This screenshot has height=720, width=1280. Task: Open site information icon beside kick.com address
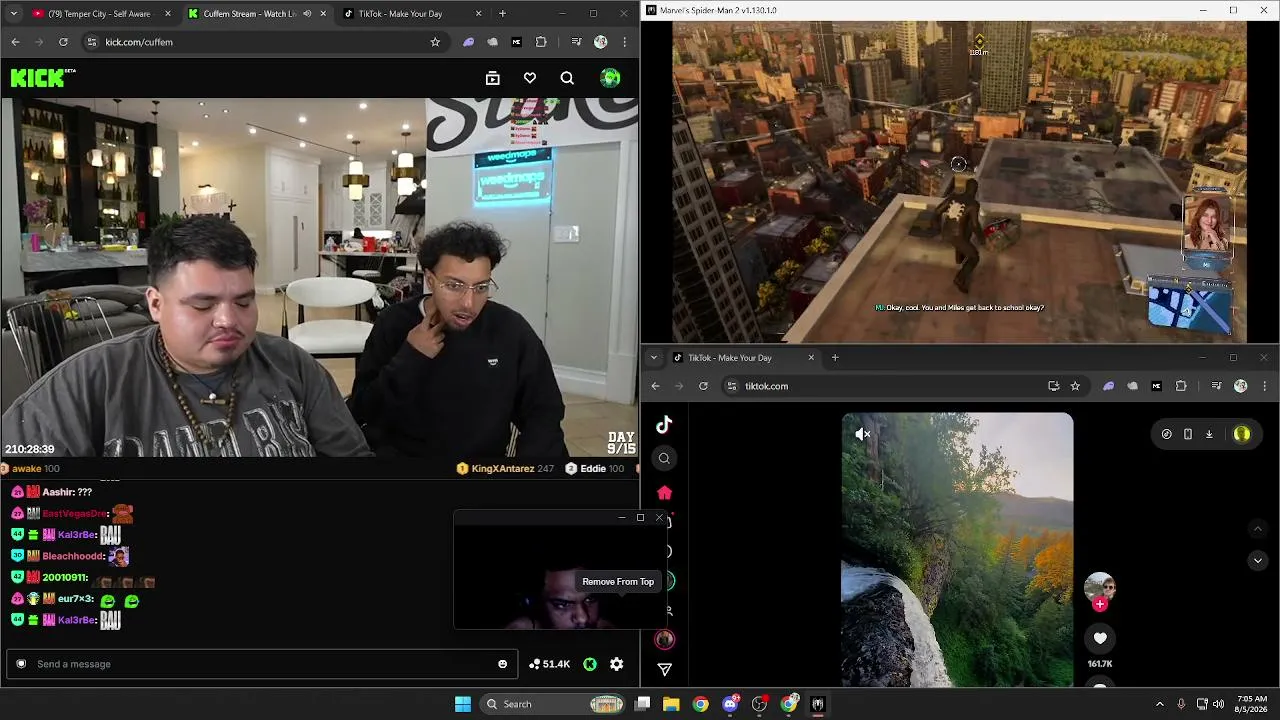pos(92,42)
